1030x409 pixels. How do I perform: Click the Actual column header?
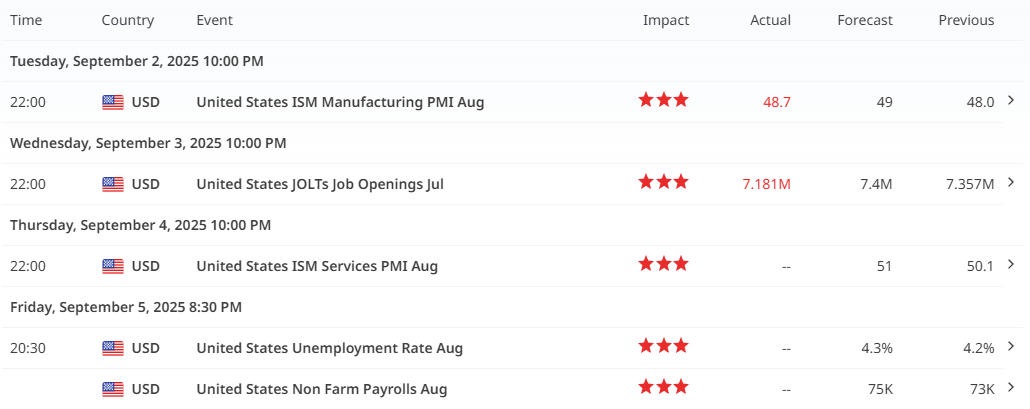coord(770,20)
